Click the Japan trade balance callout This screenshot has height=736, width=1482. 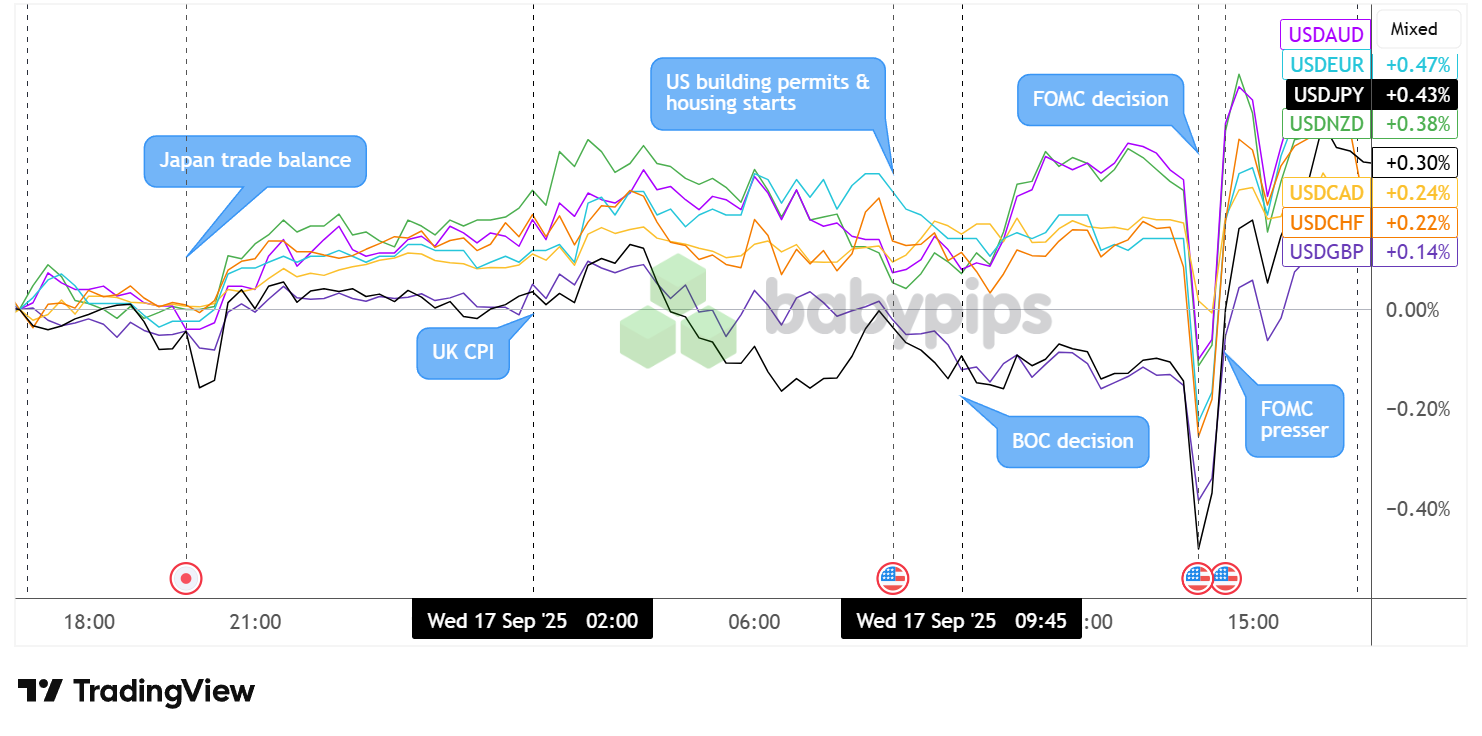(255, 160)
